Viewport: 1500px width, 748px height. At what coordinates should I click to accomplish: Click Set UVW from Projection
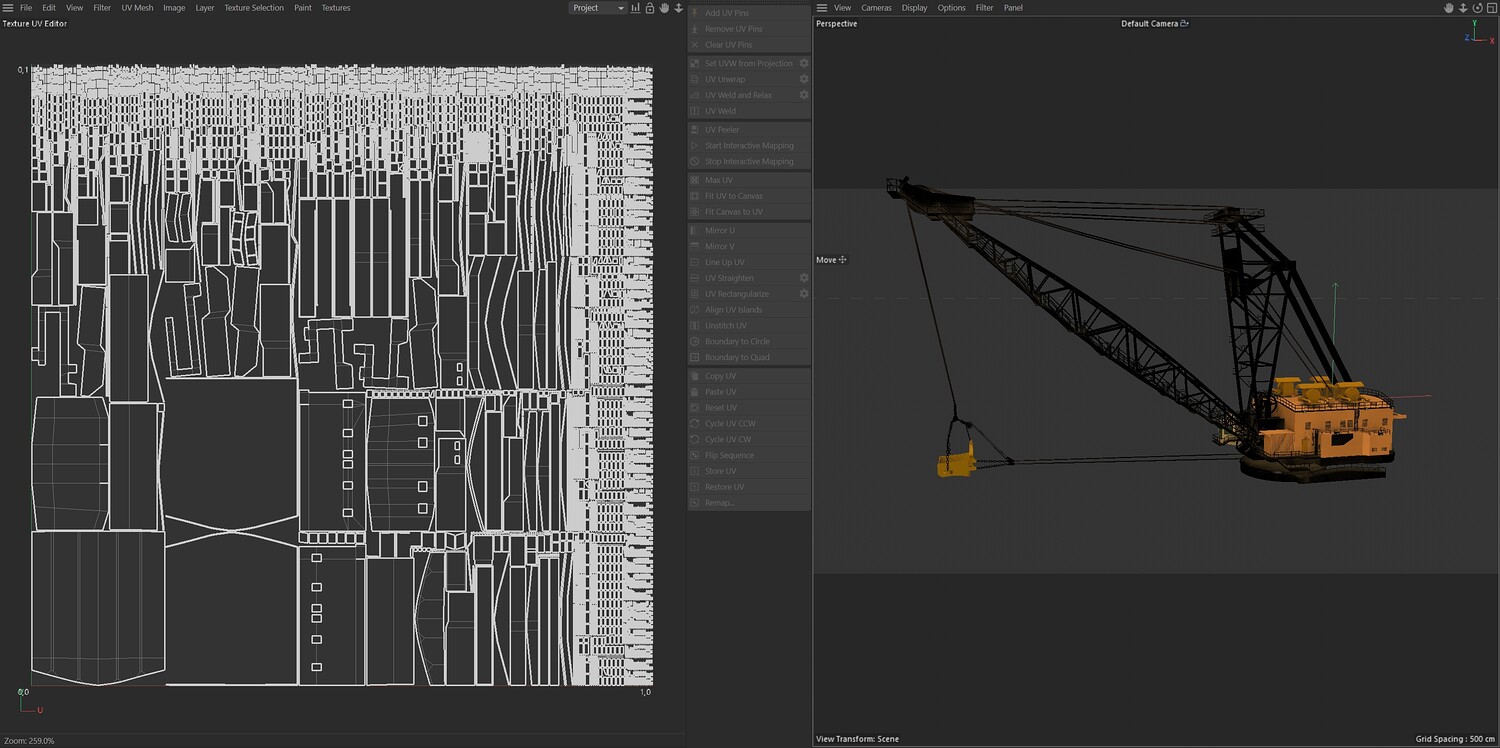[x=748, y=63]
